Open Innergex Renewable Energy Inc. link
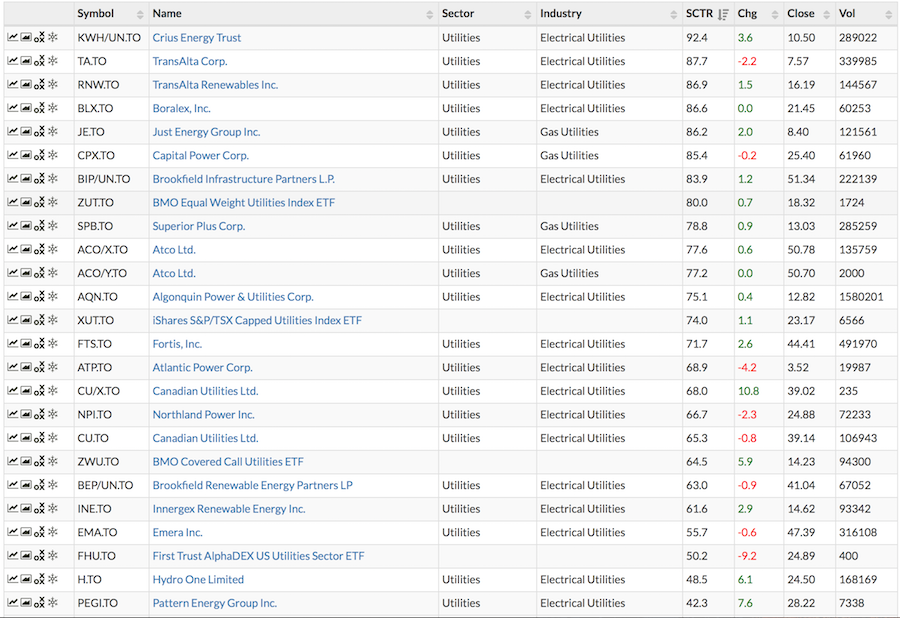 pyautogui.click(x=229, y=508)
